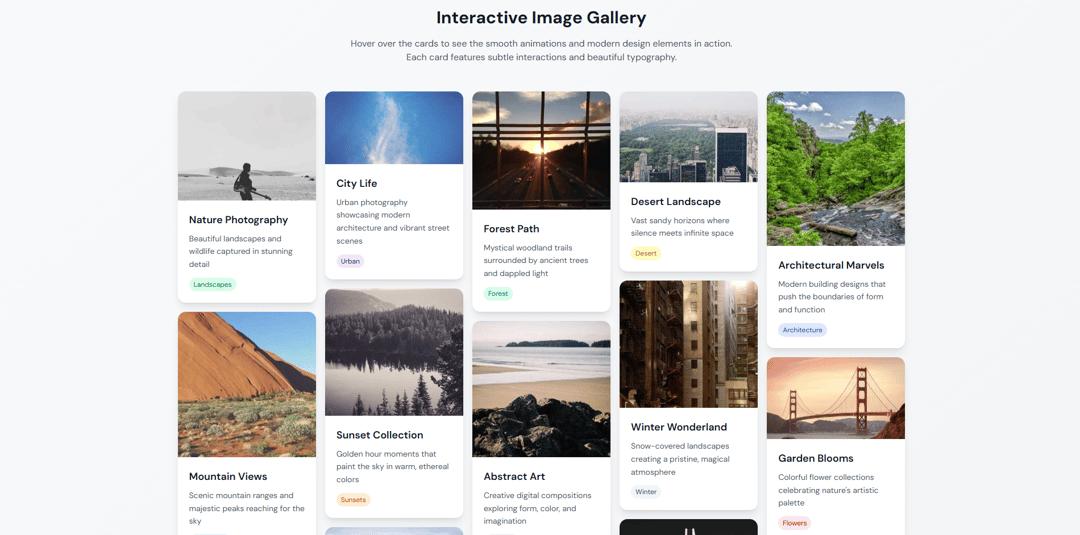Select the Architecture tag

[x=802, y=330]
